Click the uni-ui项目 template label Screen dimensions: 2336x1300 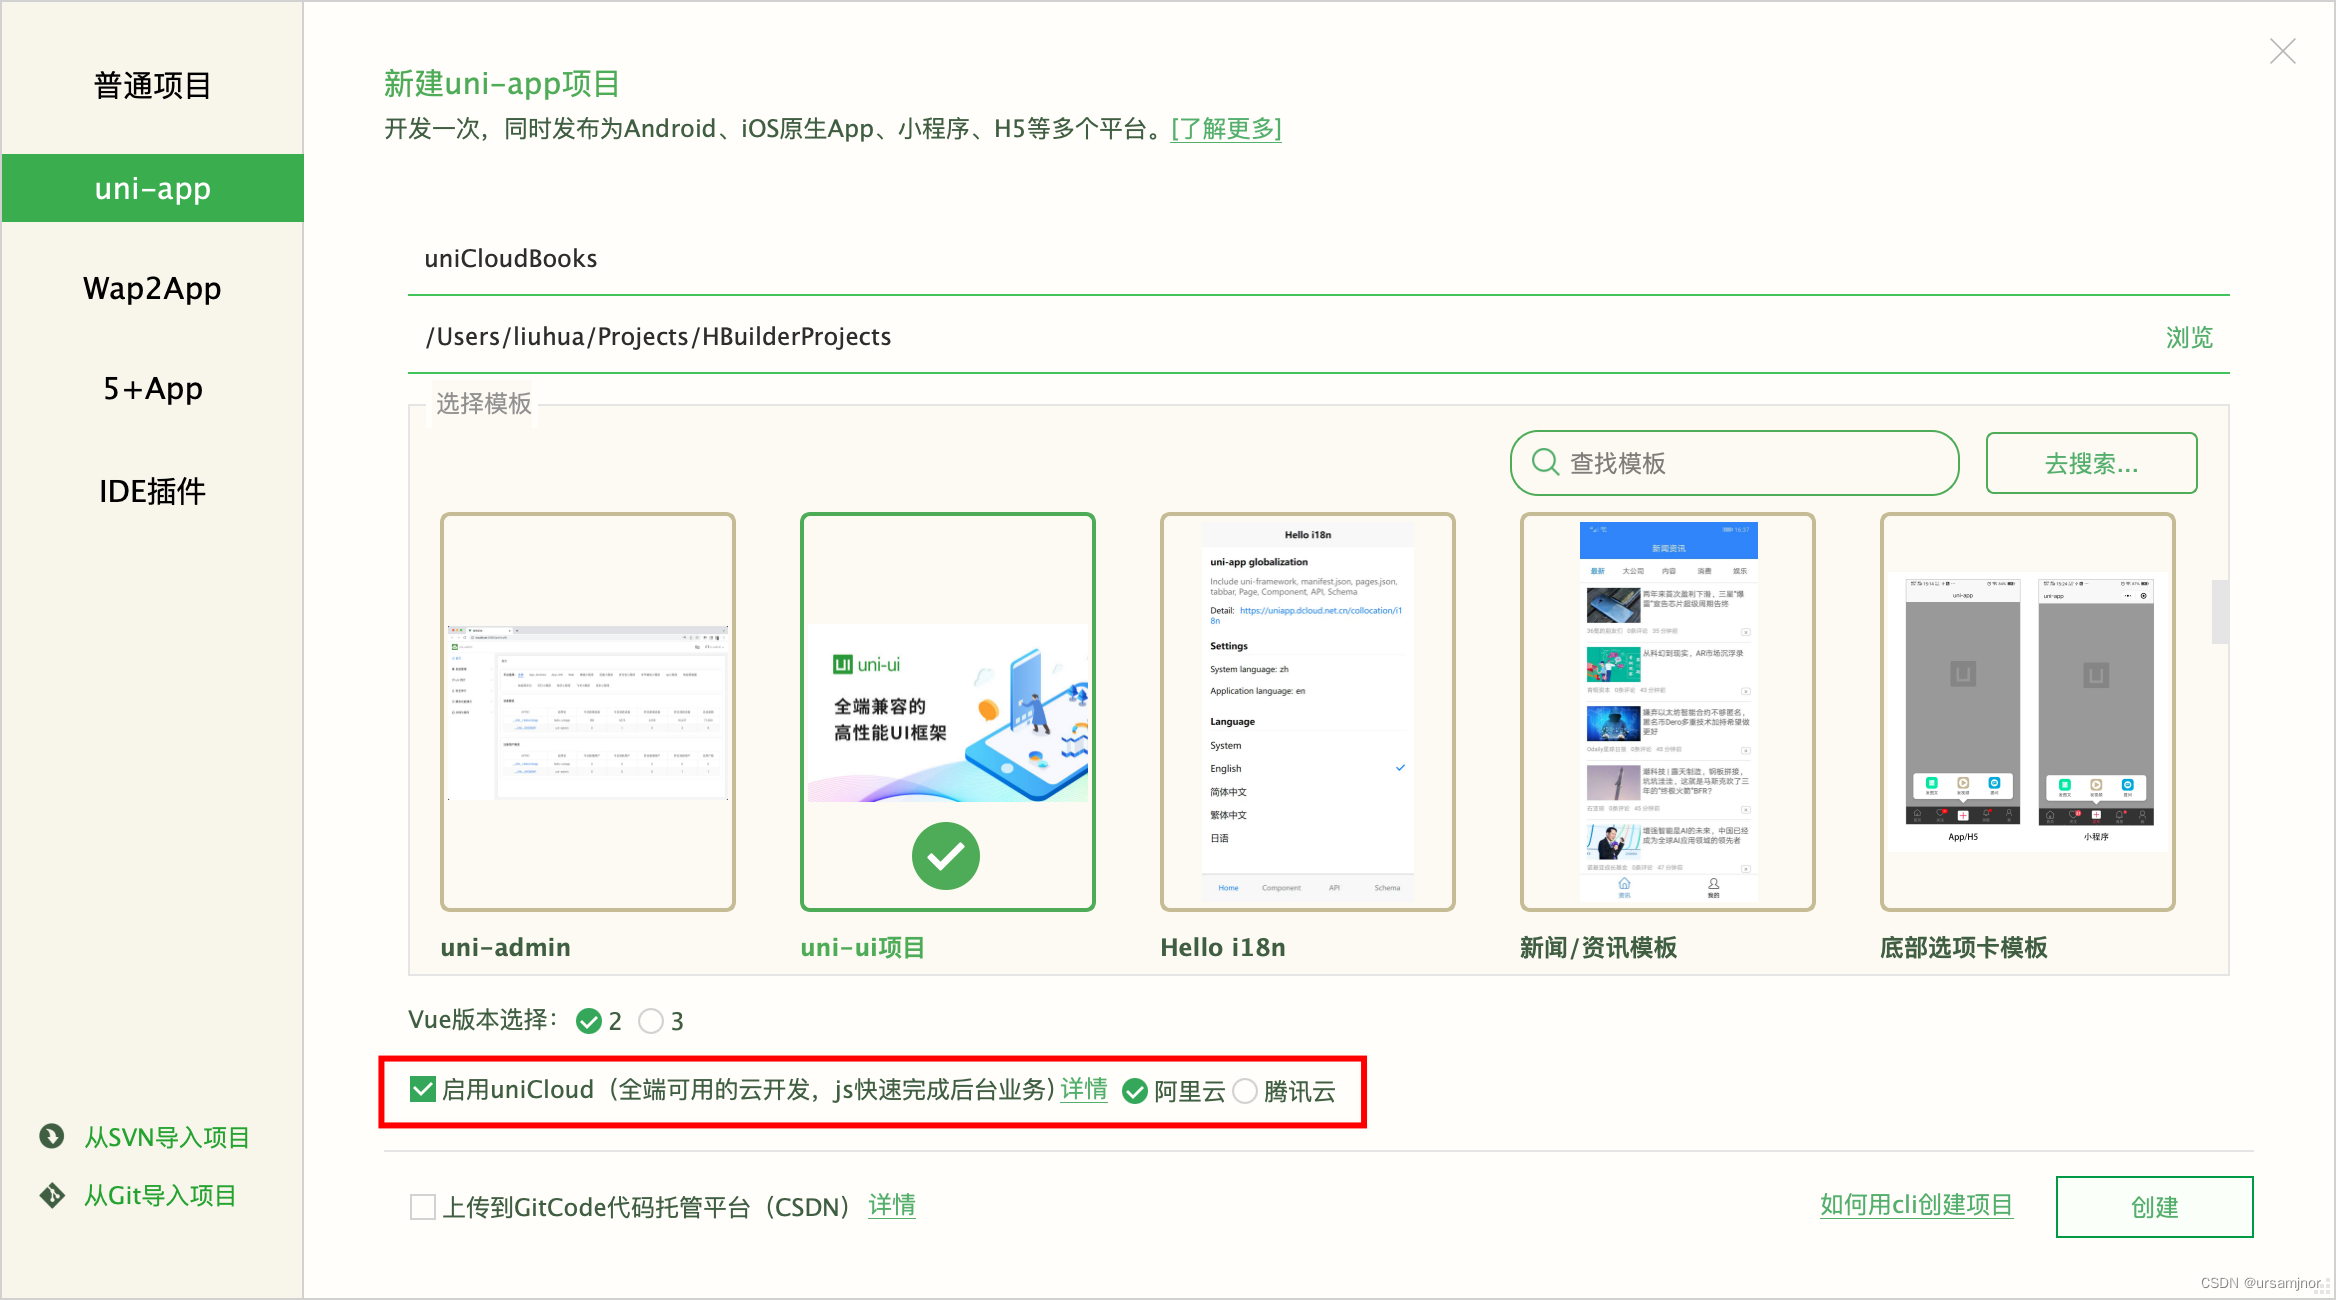[863, 947]
